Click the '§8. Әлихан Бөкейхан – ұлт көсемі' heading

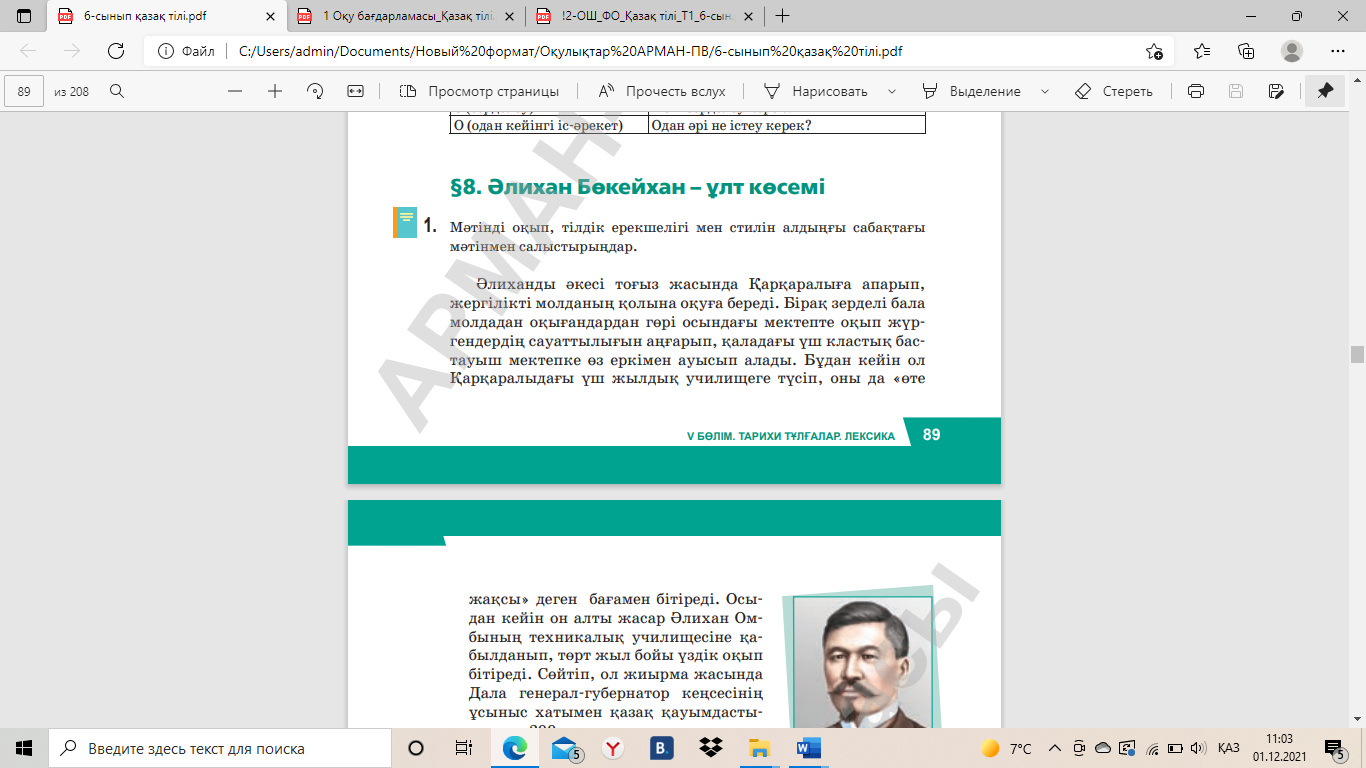pos(638,187)
